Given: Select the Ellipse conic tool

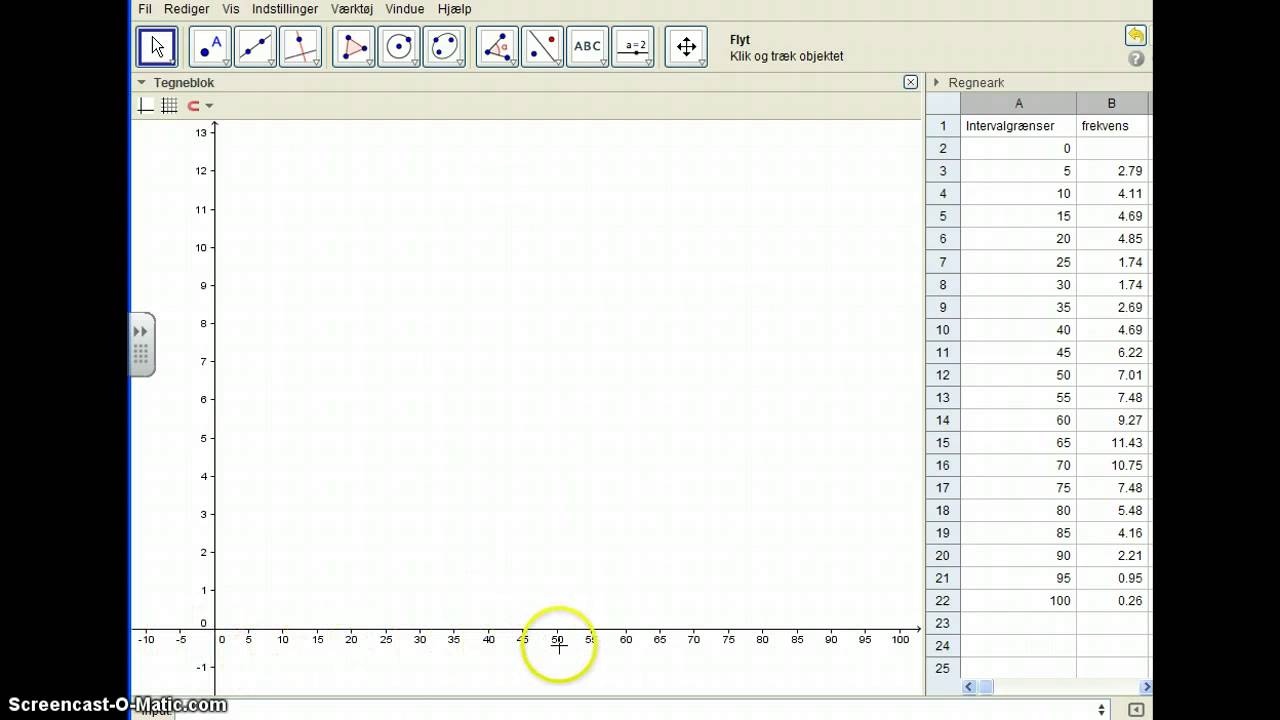Looking at the screenshot, I should click(x=444, y=47).
